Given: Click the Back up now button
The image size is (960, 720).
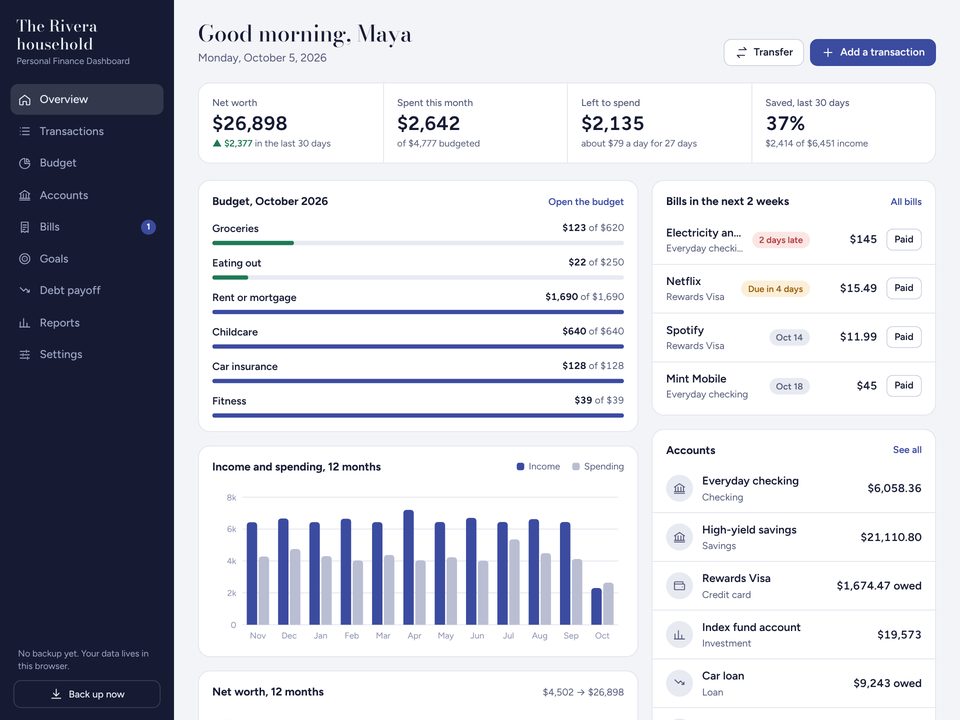Looking at the screenshot, I should (87, 694).
